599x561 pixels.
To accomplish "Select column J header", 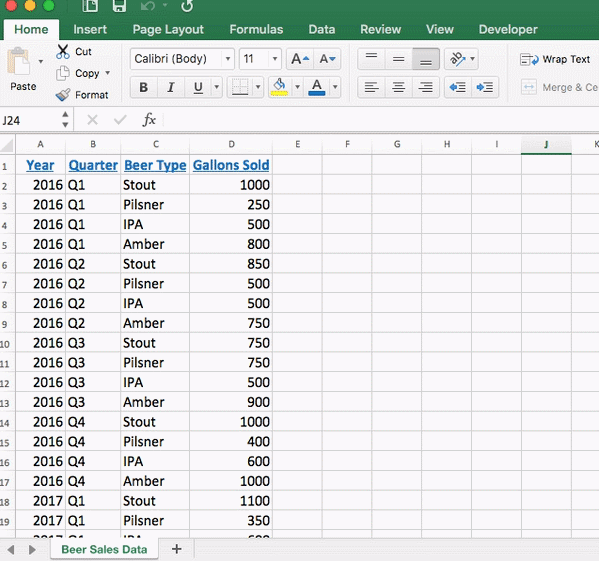I will (546, 144).
